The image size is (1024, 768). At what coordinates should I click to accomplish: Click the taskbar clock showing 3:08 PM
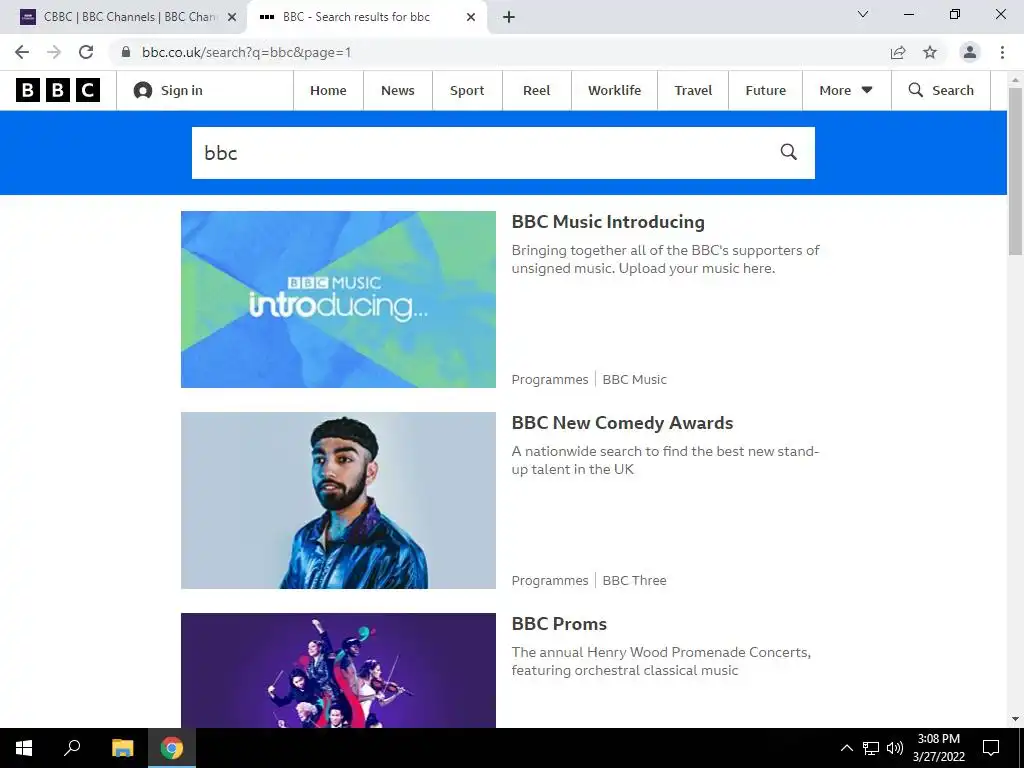coord(938,748)
